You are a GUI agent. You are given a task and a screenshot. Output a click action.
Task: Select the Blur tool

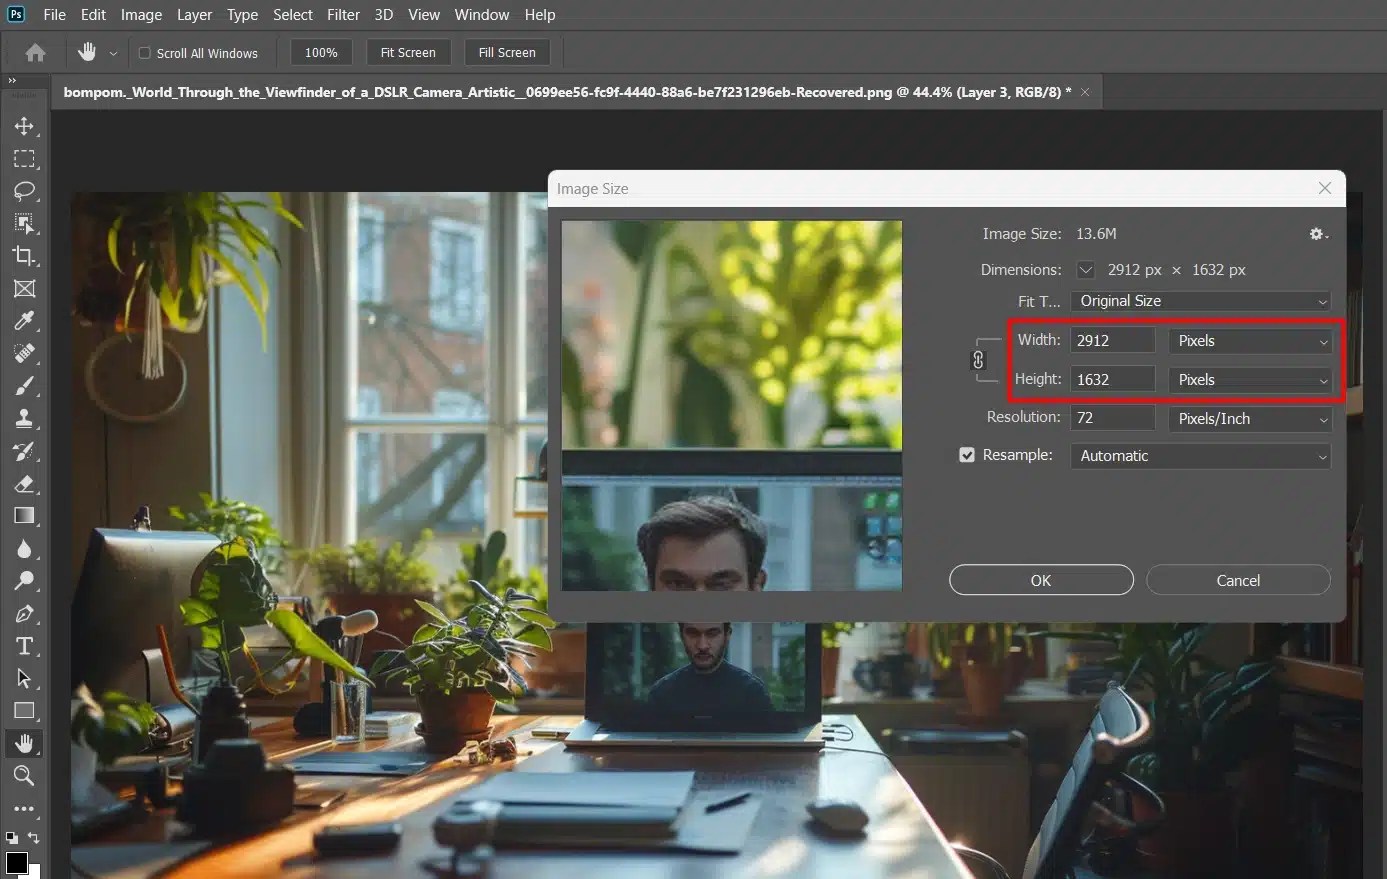tap(24, 548)
